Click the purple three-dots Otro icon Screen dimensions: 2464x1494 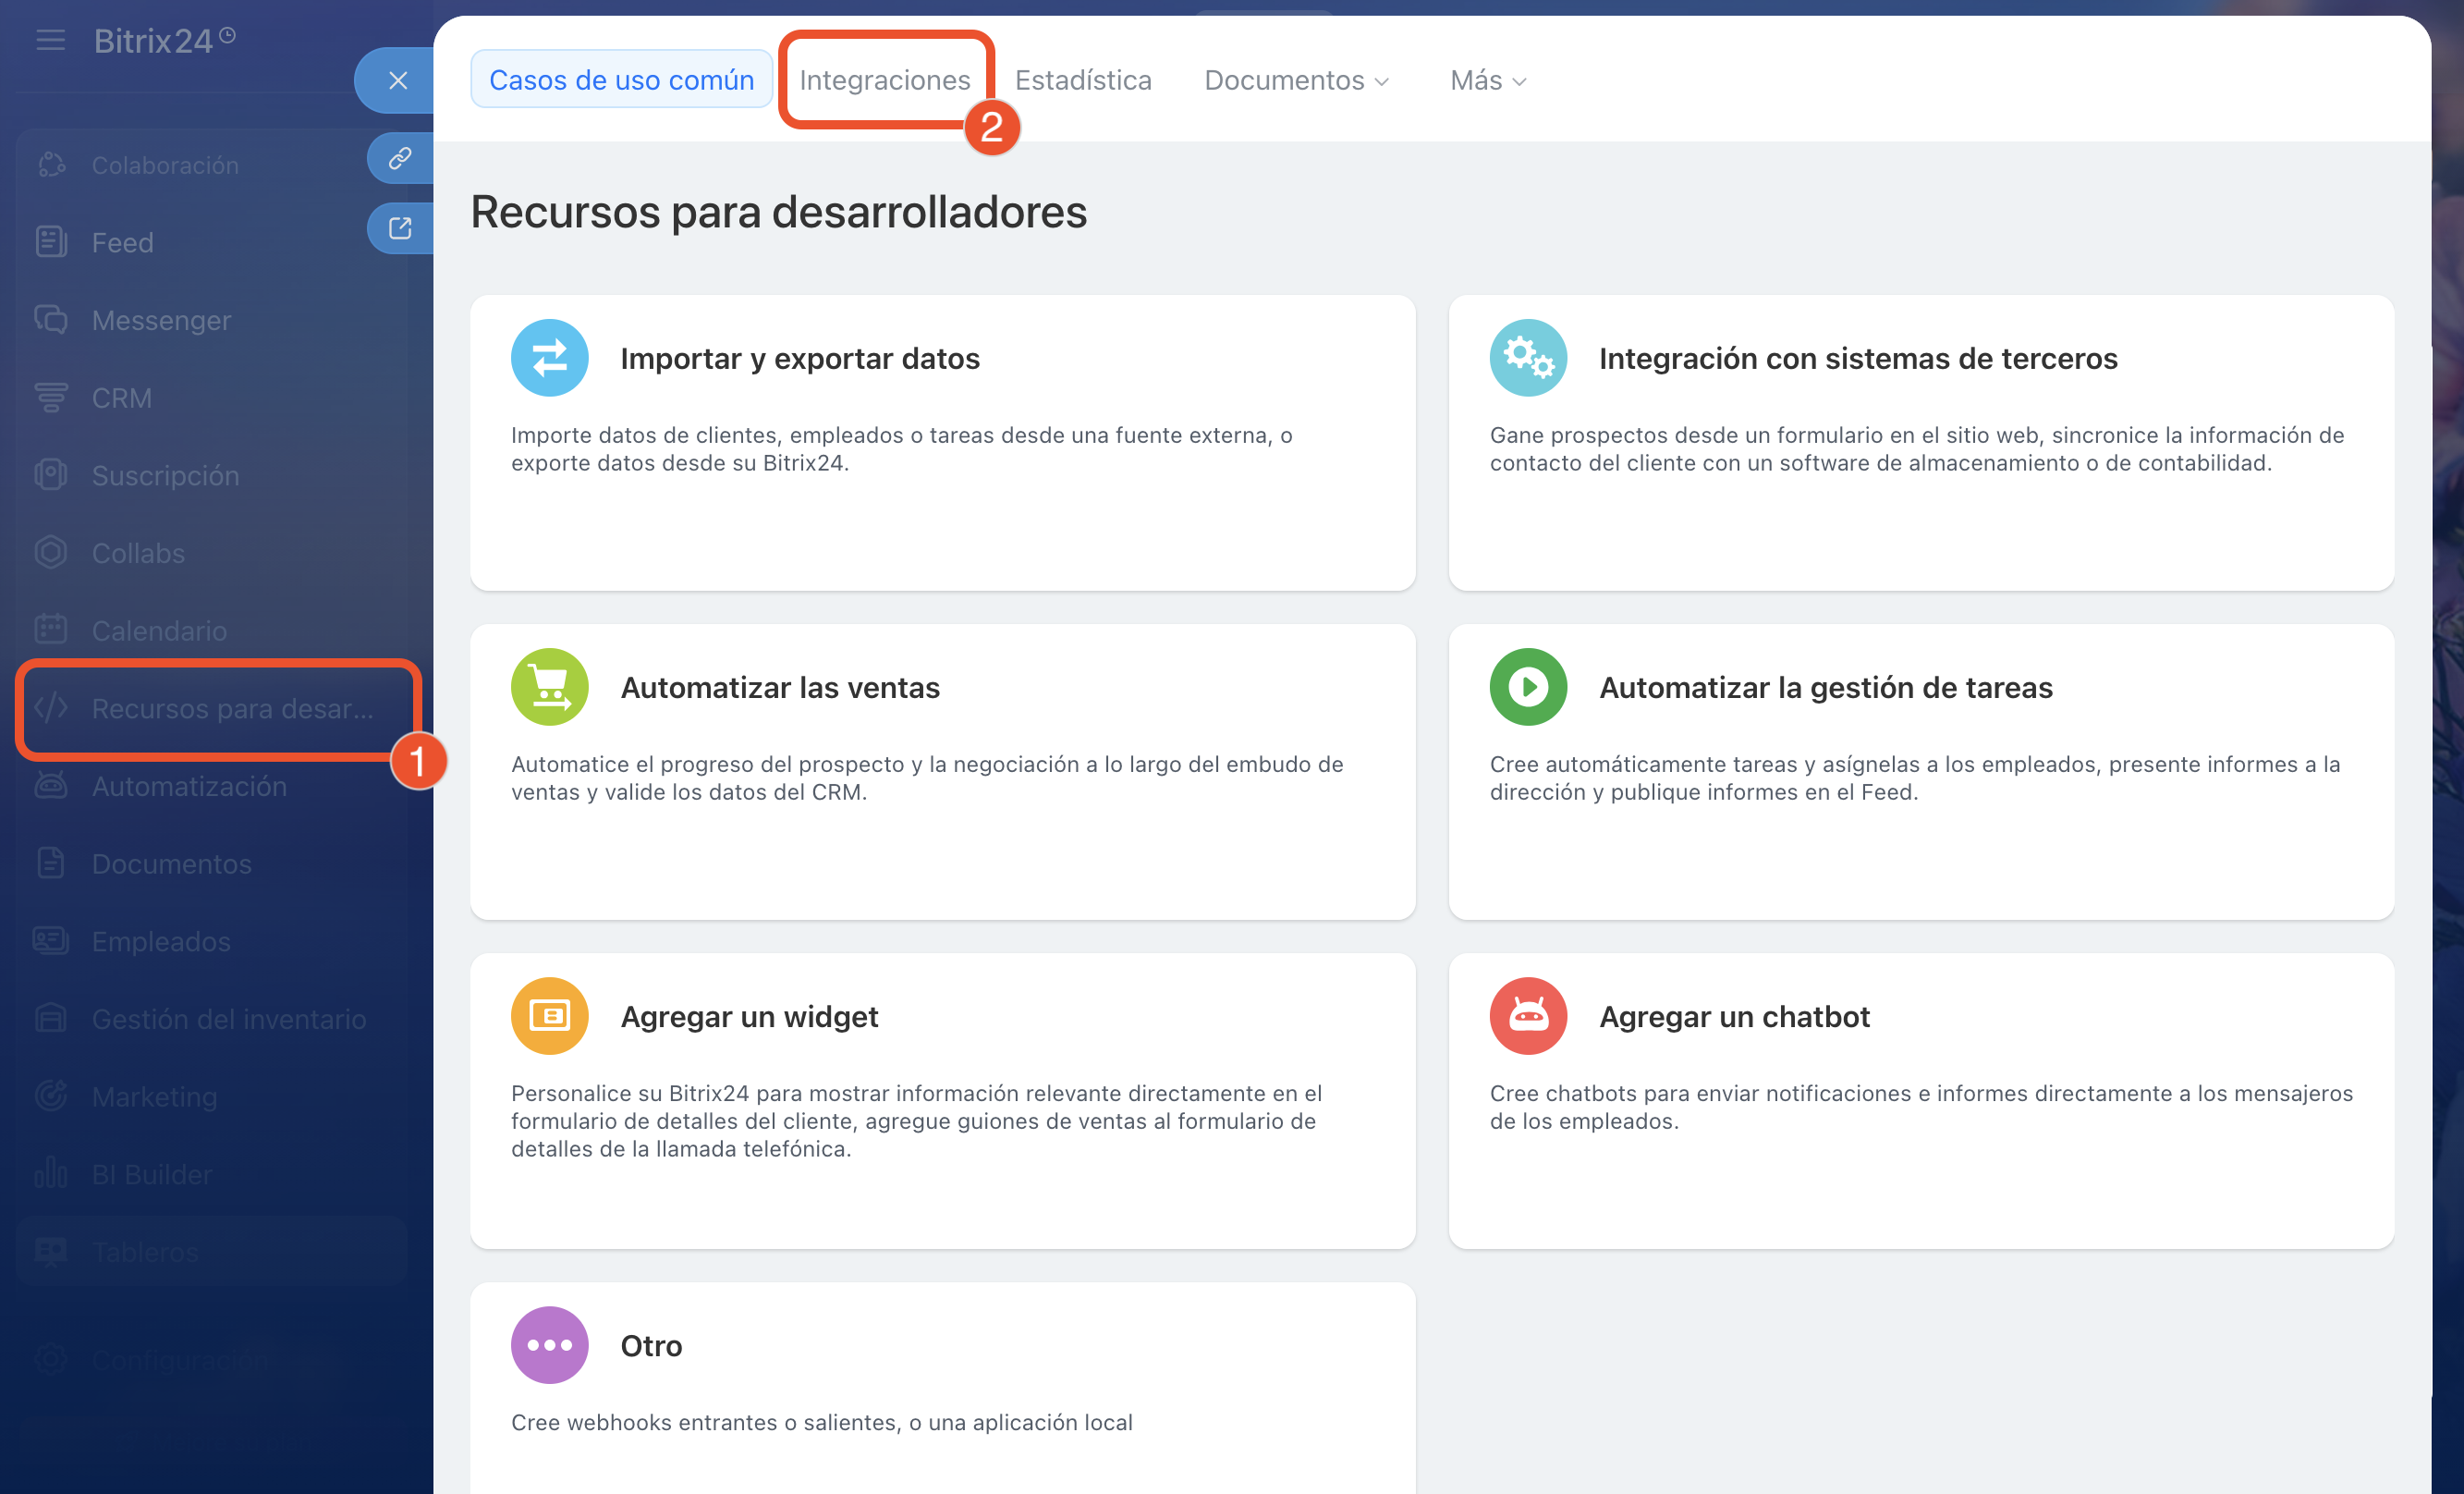point(549,1345)
